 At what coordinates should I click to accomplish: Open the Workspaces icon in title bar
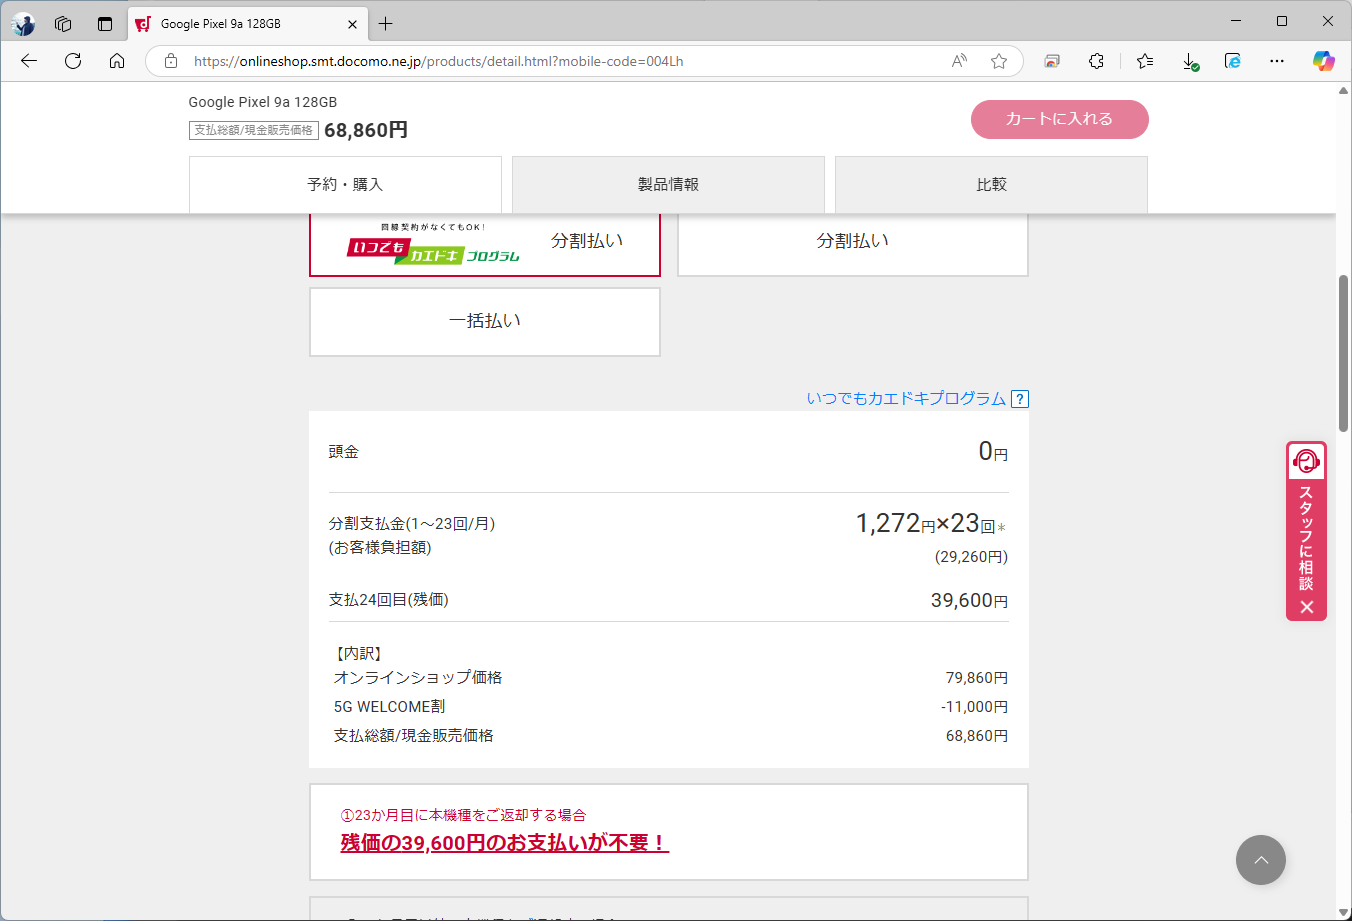[x=63, y=24]
